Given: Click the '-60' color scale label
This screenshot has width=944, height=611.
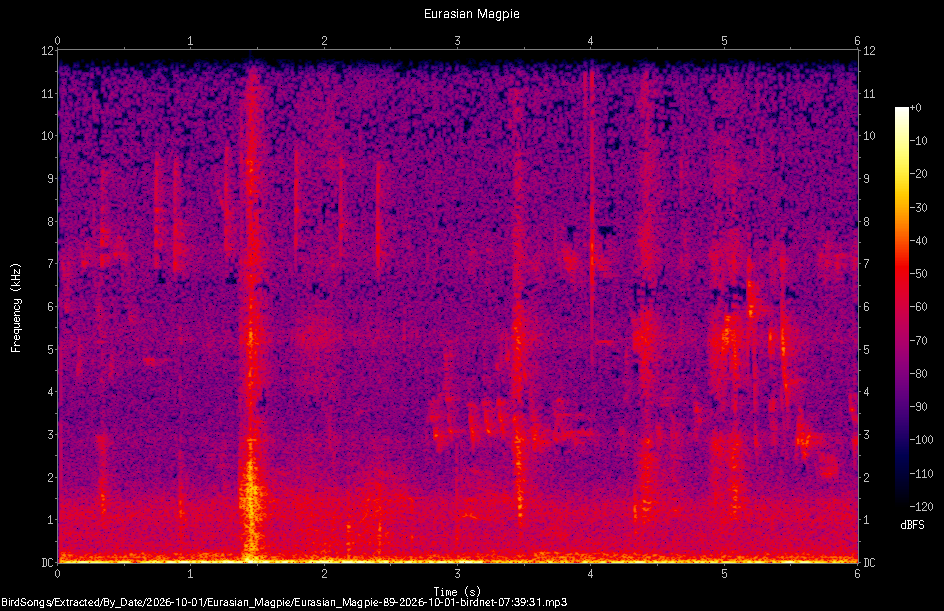Looking at the screenshot, I should (918, 307).
